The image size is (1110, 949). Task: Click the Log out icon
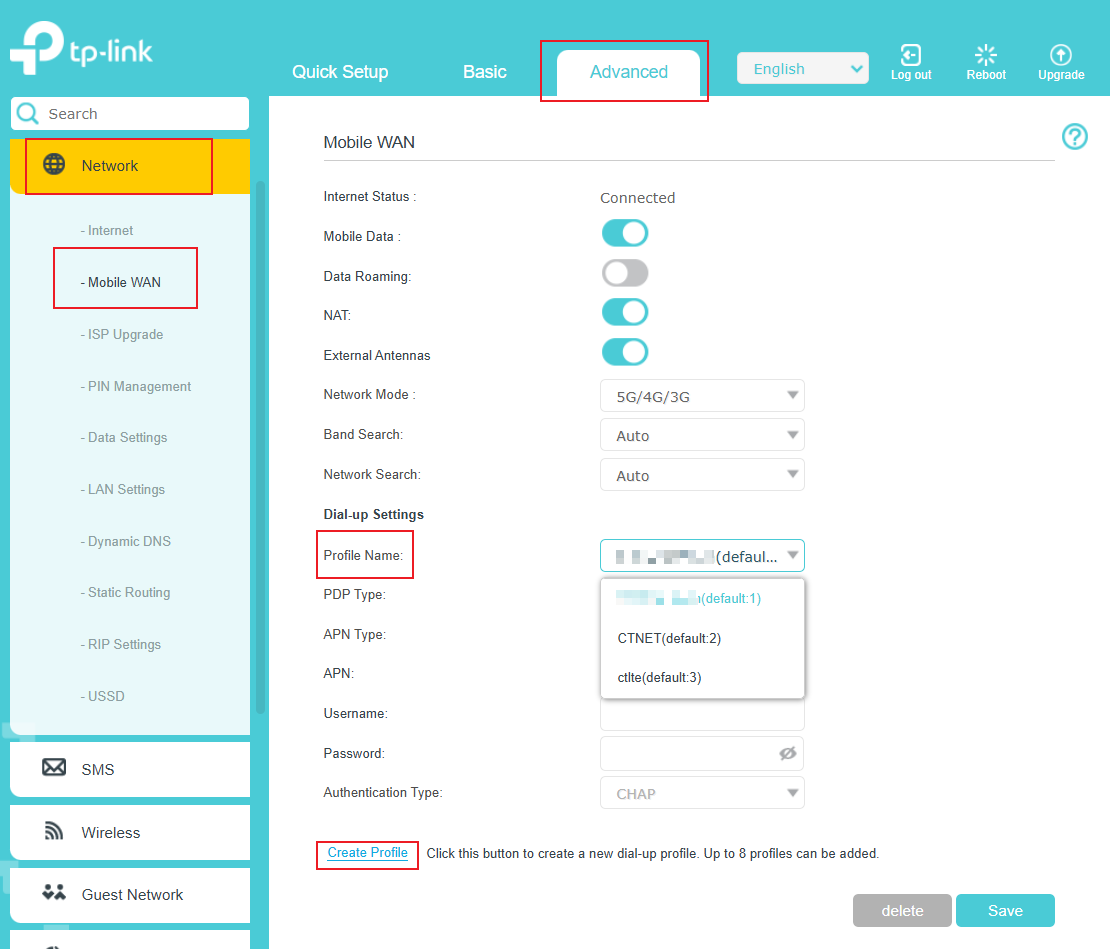(910, 56)
